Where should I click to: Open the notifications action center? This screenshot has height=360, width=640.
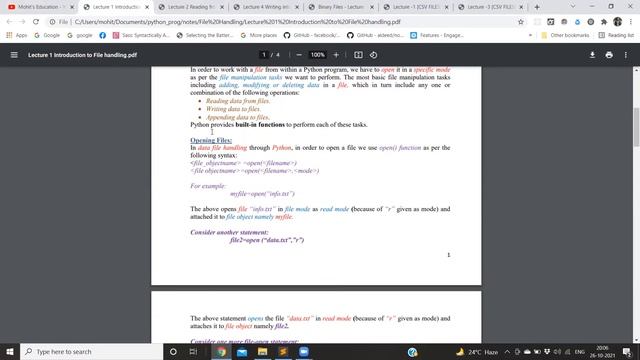[x=627, y=352]
